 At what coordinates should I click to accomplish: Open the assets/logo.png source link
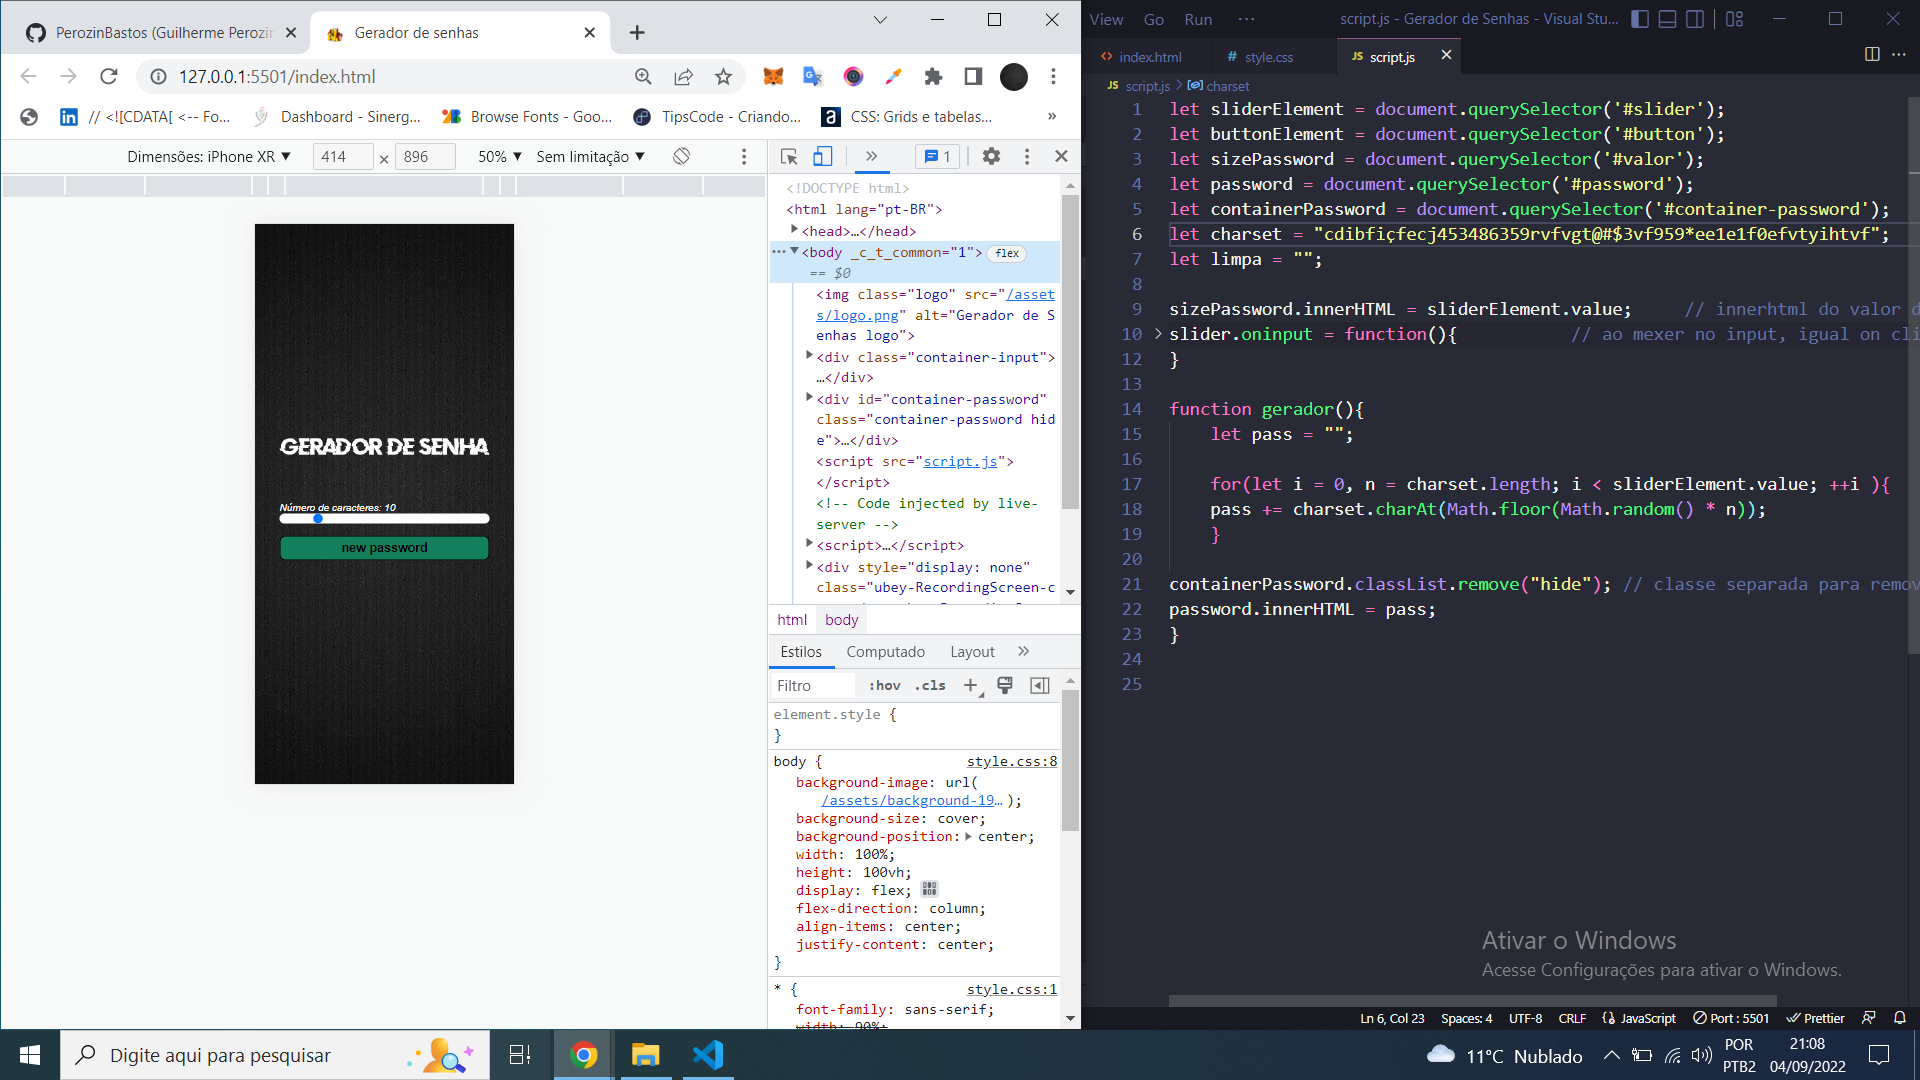[935, 305]
